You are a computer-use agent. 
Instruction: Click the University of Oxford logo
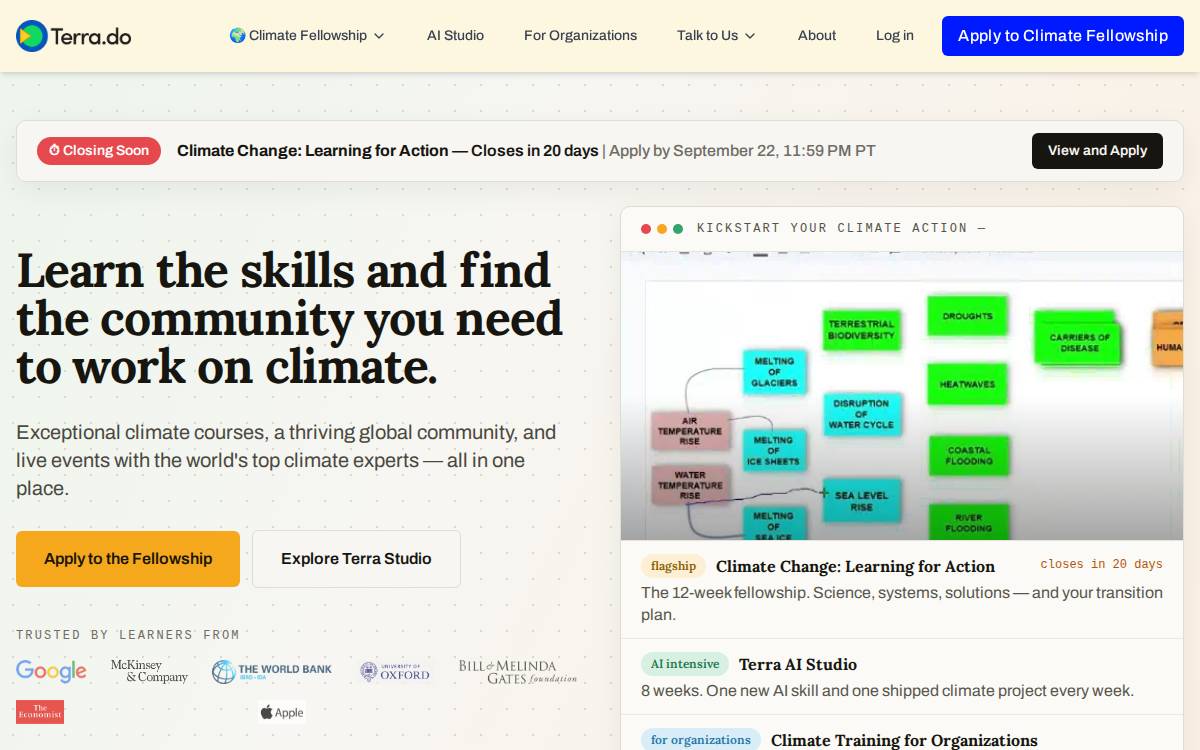[395, 671]
